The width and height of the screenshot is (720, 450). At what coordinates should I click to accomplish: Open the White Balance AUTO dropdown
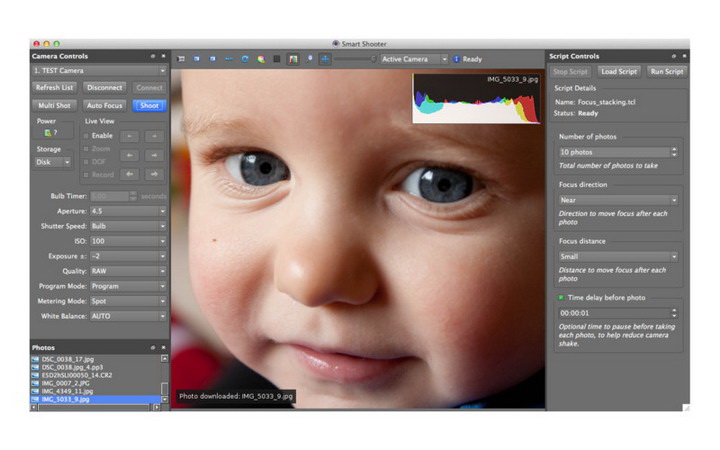(x=128, y=316)
